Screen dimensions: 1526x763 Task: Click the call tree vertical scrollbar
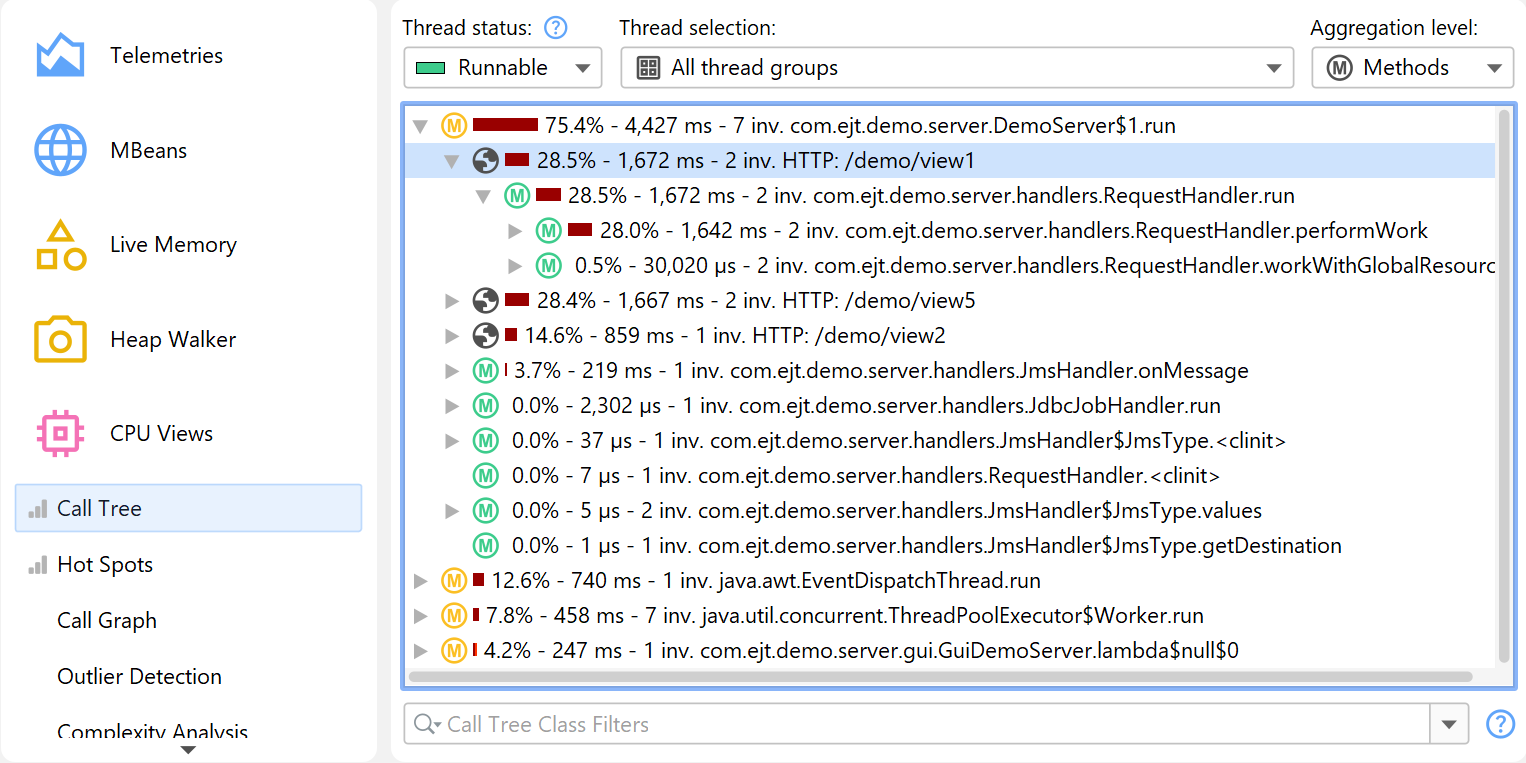[1503, 385]
